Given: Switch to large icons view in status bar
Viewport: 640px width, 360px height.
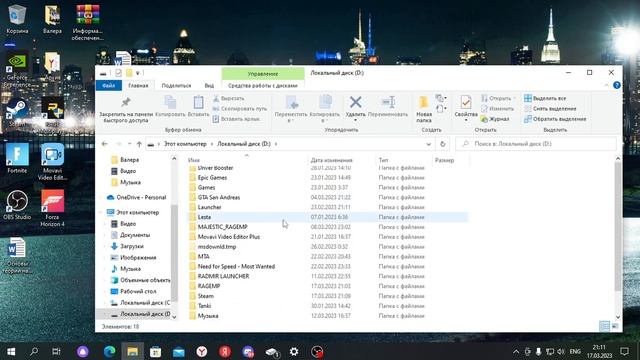Looking at the screenshot, I should [615, 326].
